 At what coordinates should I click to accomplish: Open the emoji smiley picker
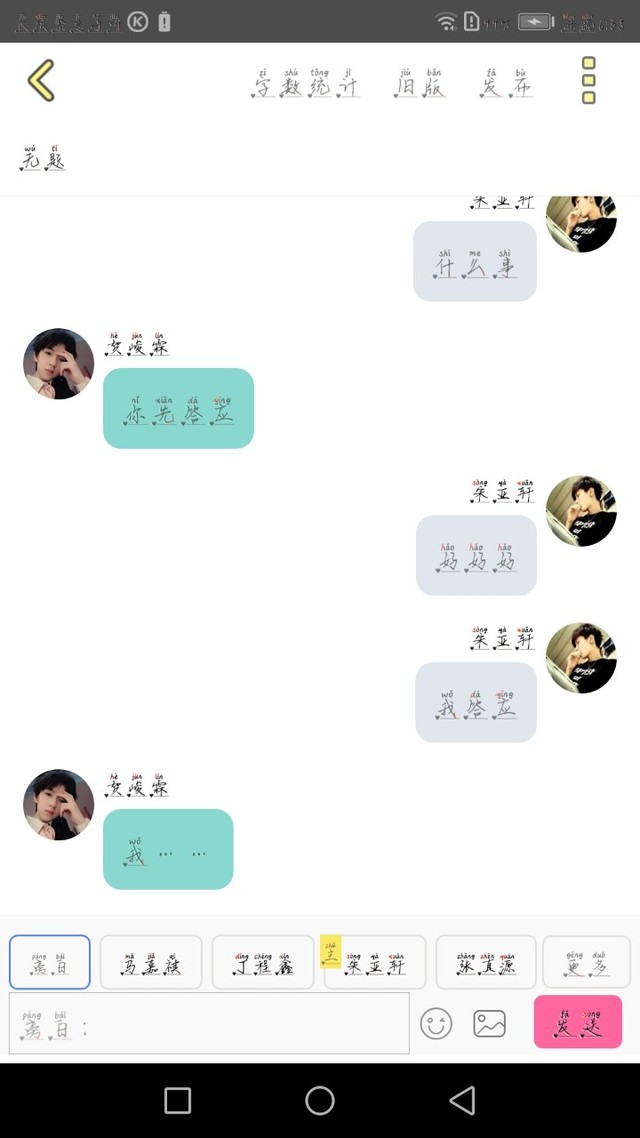[x=436, y=1023]
